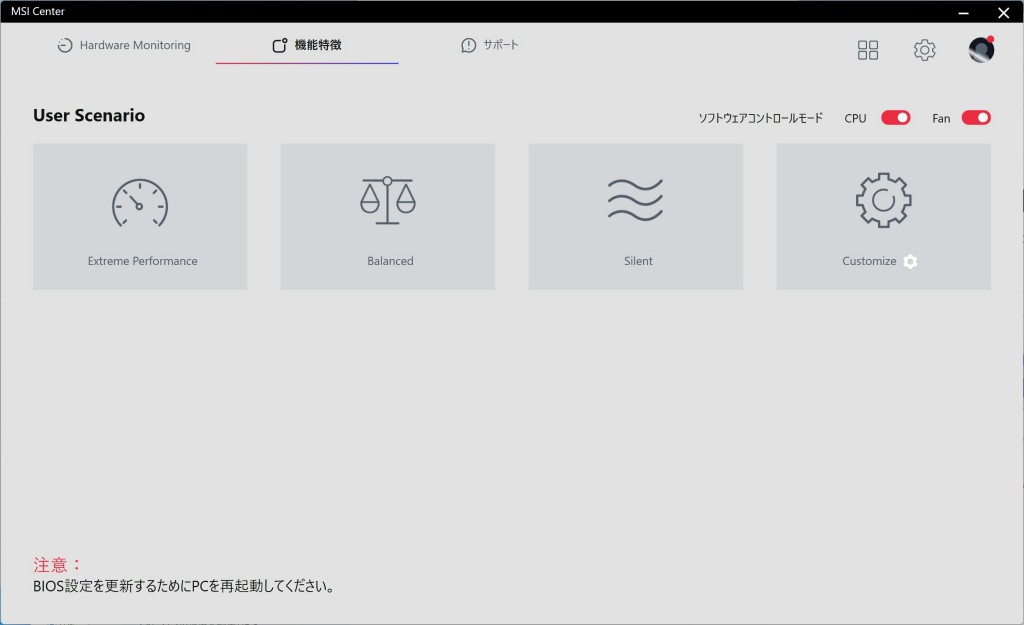Click the Extreme Performance label
Viewport: 1024px width, 625px height.
(142, 261)
